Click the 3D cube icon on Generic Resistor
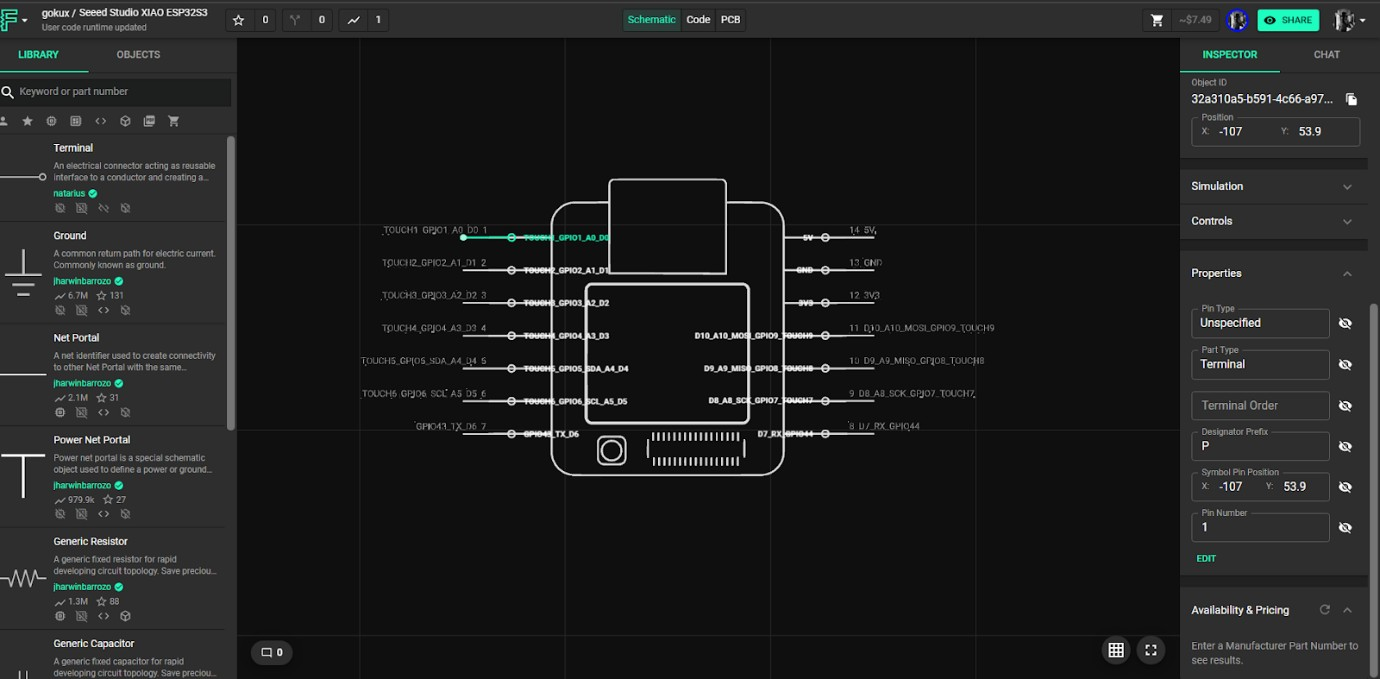 click(x=125, y=616)
